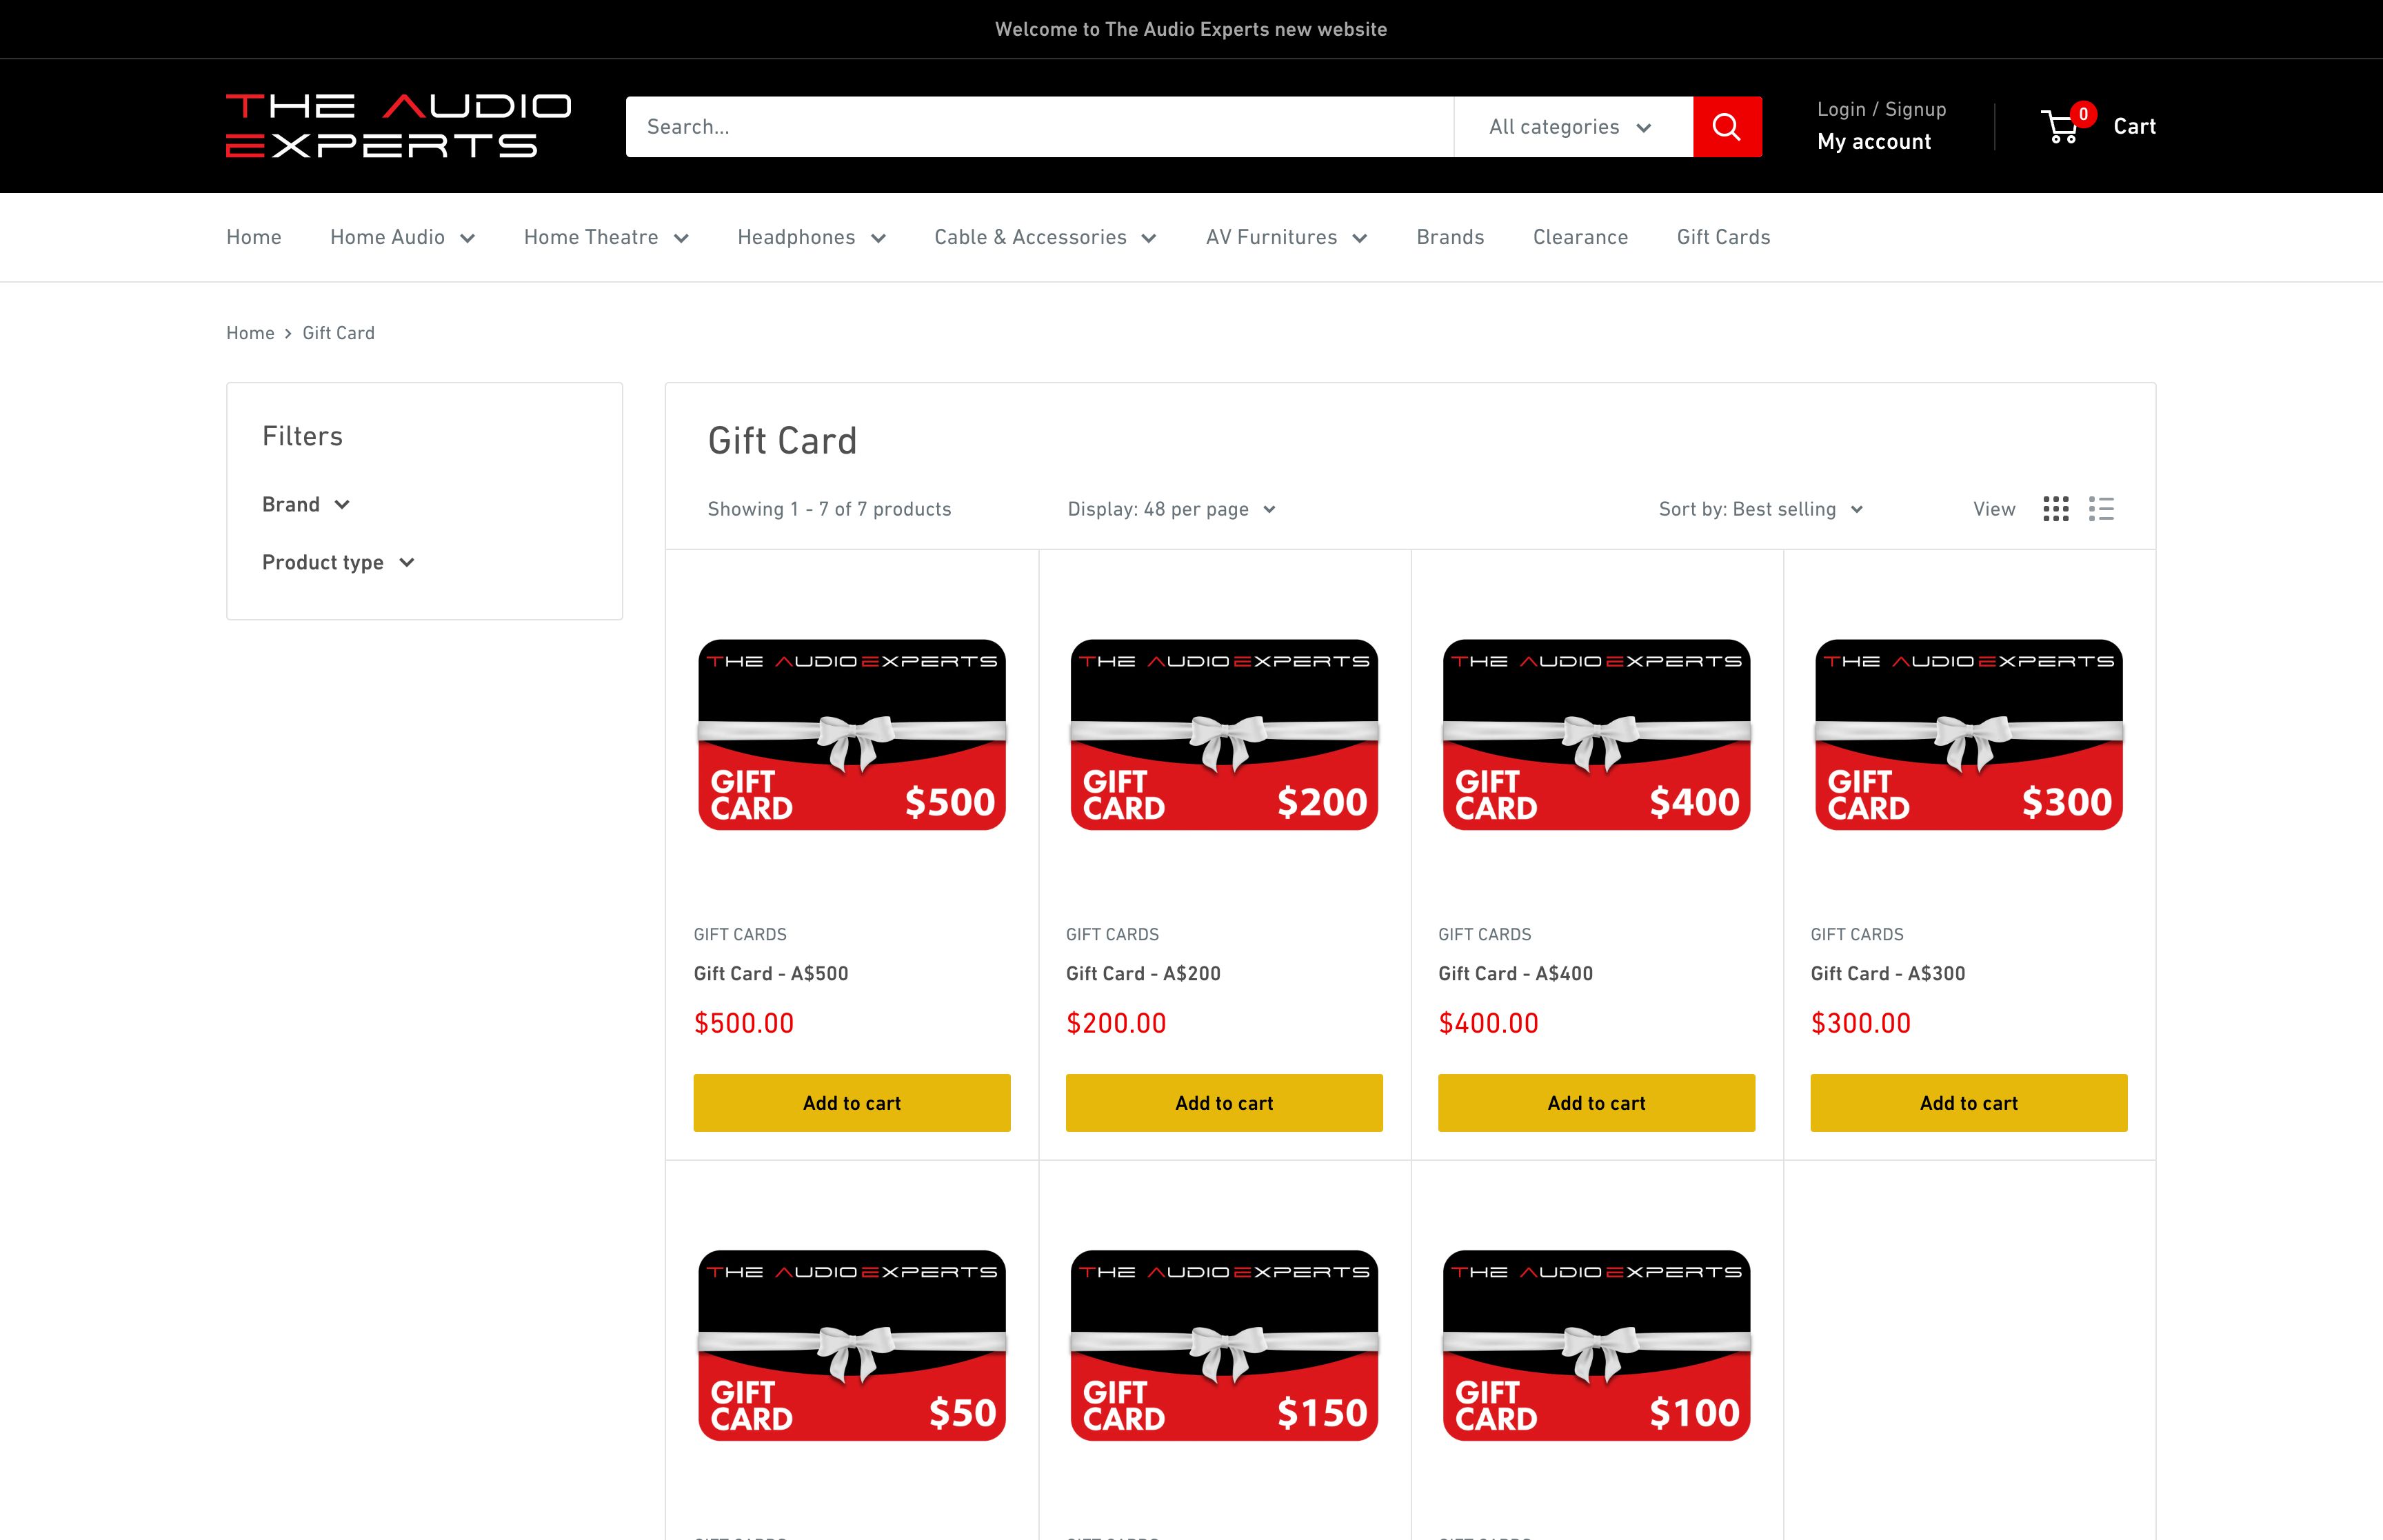Switch to grid view layout
Image resolution: width=2383 pixels, height=1540 pixels.
point(2056,509)
